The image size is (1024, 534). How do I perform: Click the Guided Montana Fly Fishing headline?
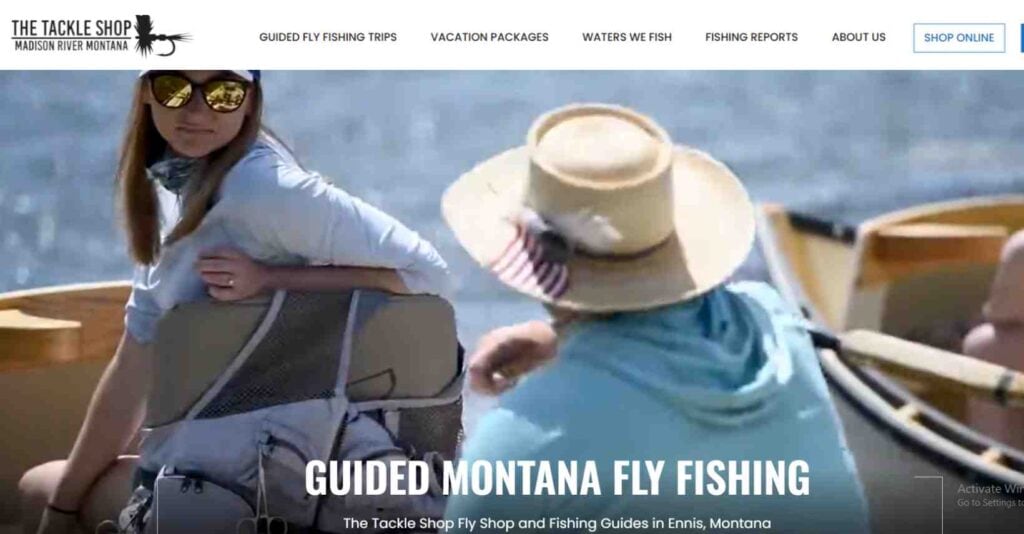tap(557, 478)
